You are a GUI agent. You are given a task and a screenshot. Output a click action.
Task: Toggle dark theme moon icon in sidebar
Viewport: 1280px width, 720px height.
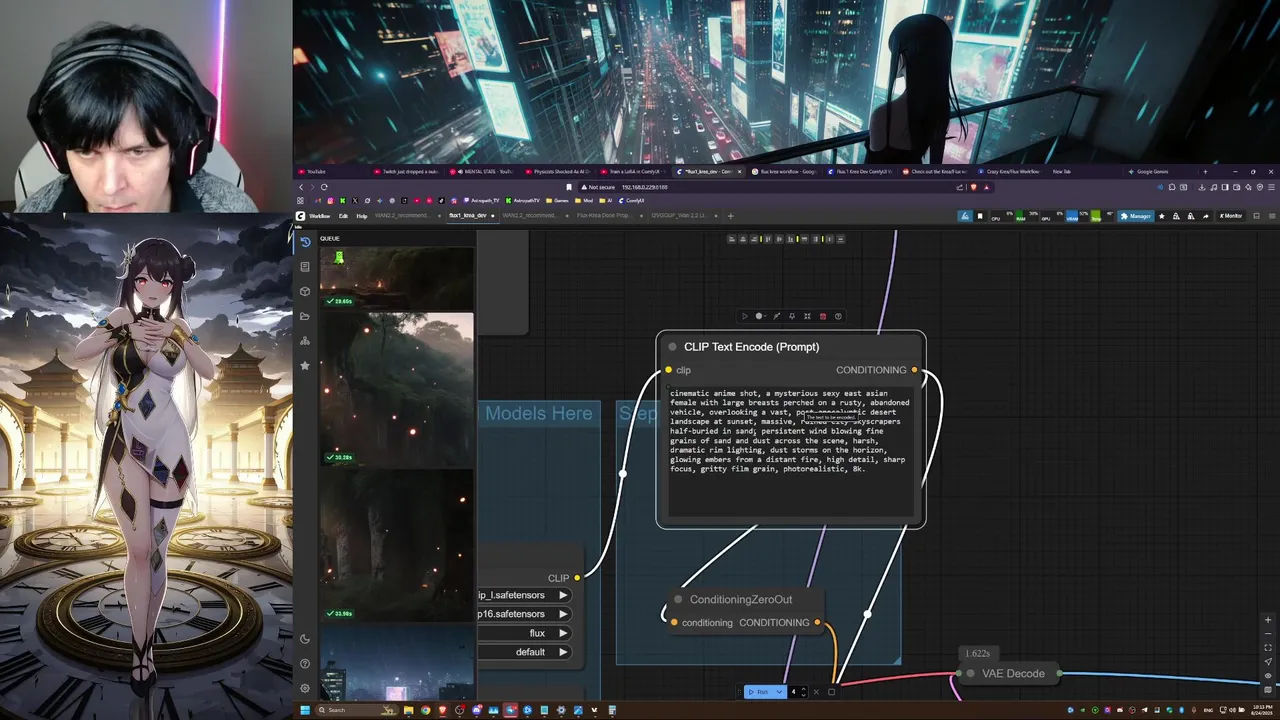point(305,639)
